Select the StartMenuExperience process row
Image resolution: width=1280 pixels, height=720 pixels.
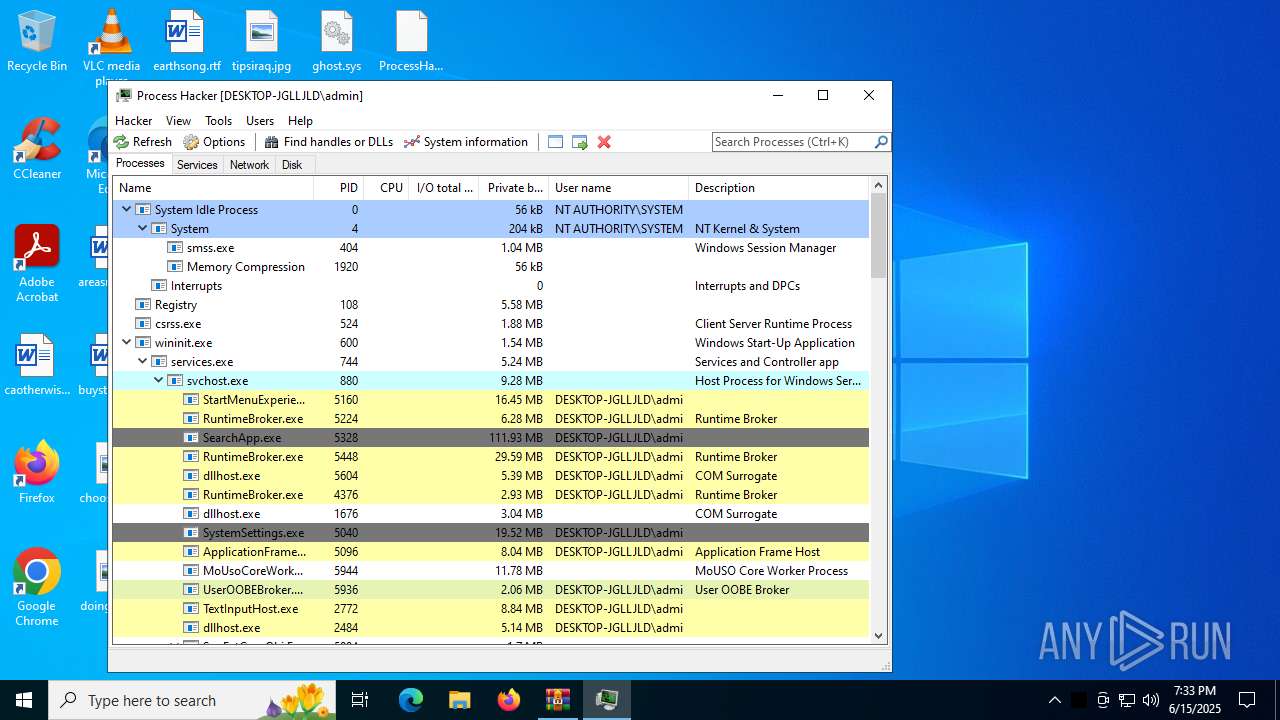(491, 400)
